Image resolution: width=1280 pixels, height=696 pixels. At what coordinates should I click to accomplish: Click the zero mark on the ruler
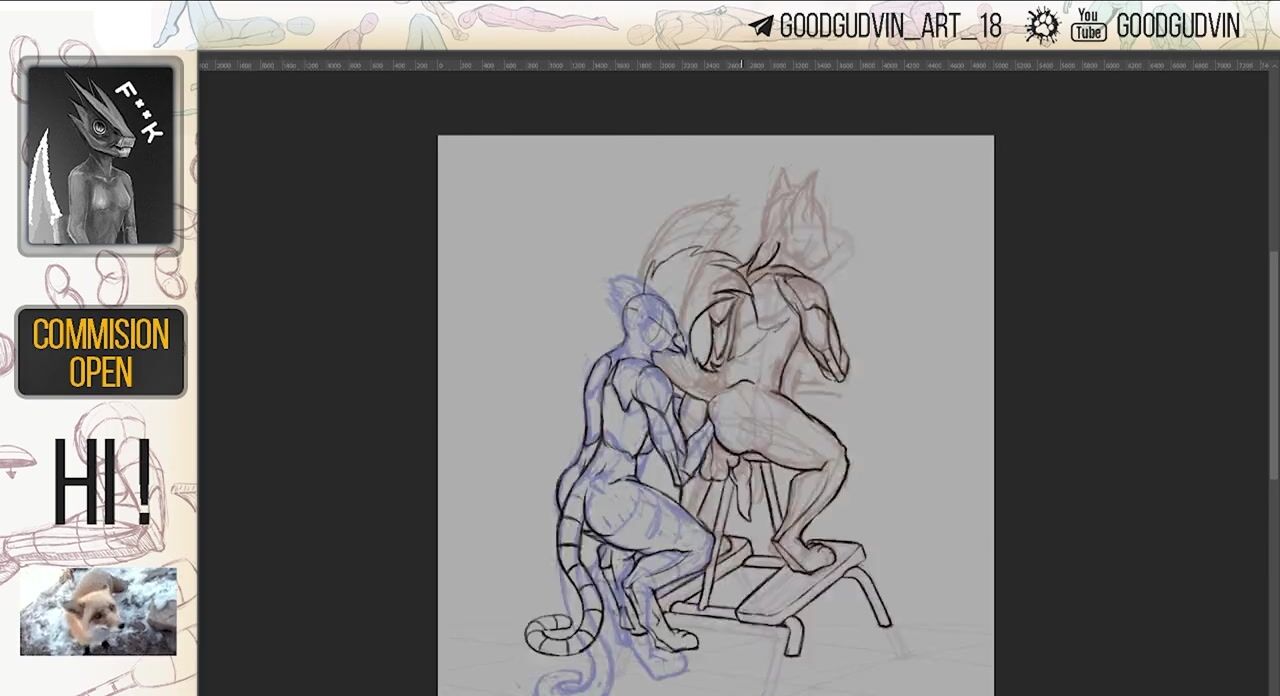[441, 65]
